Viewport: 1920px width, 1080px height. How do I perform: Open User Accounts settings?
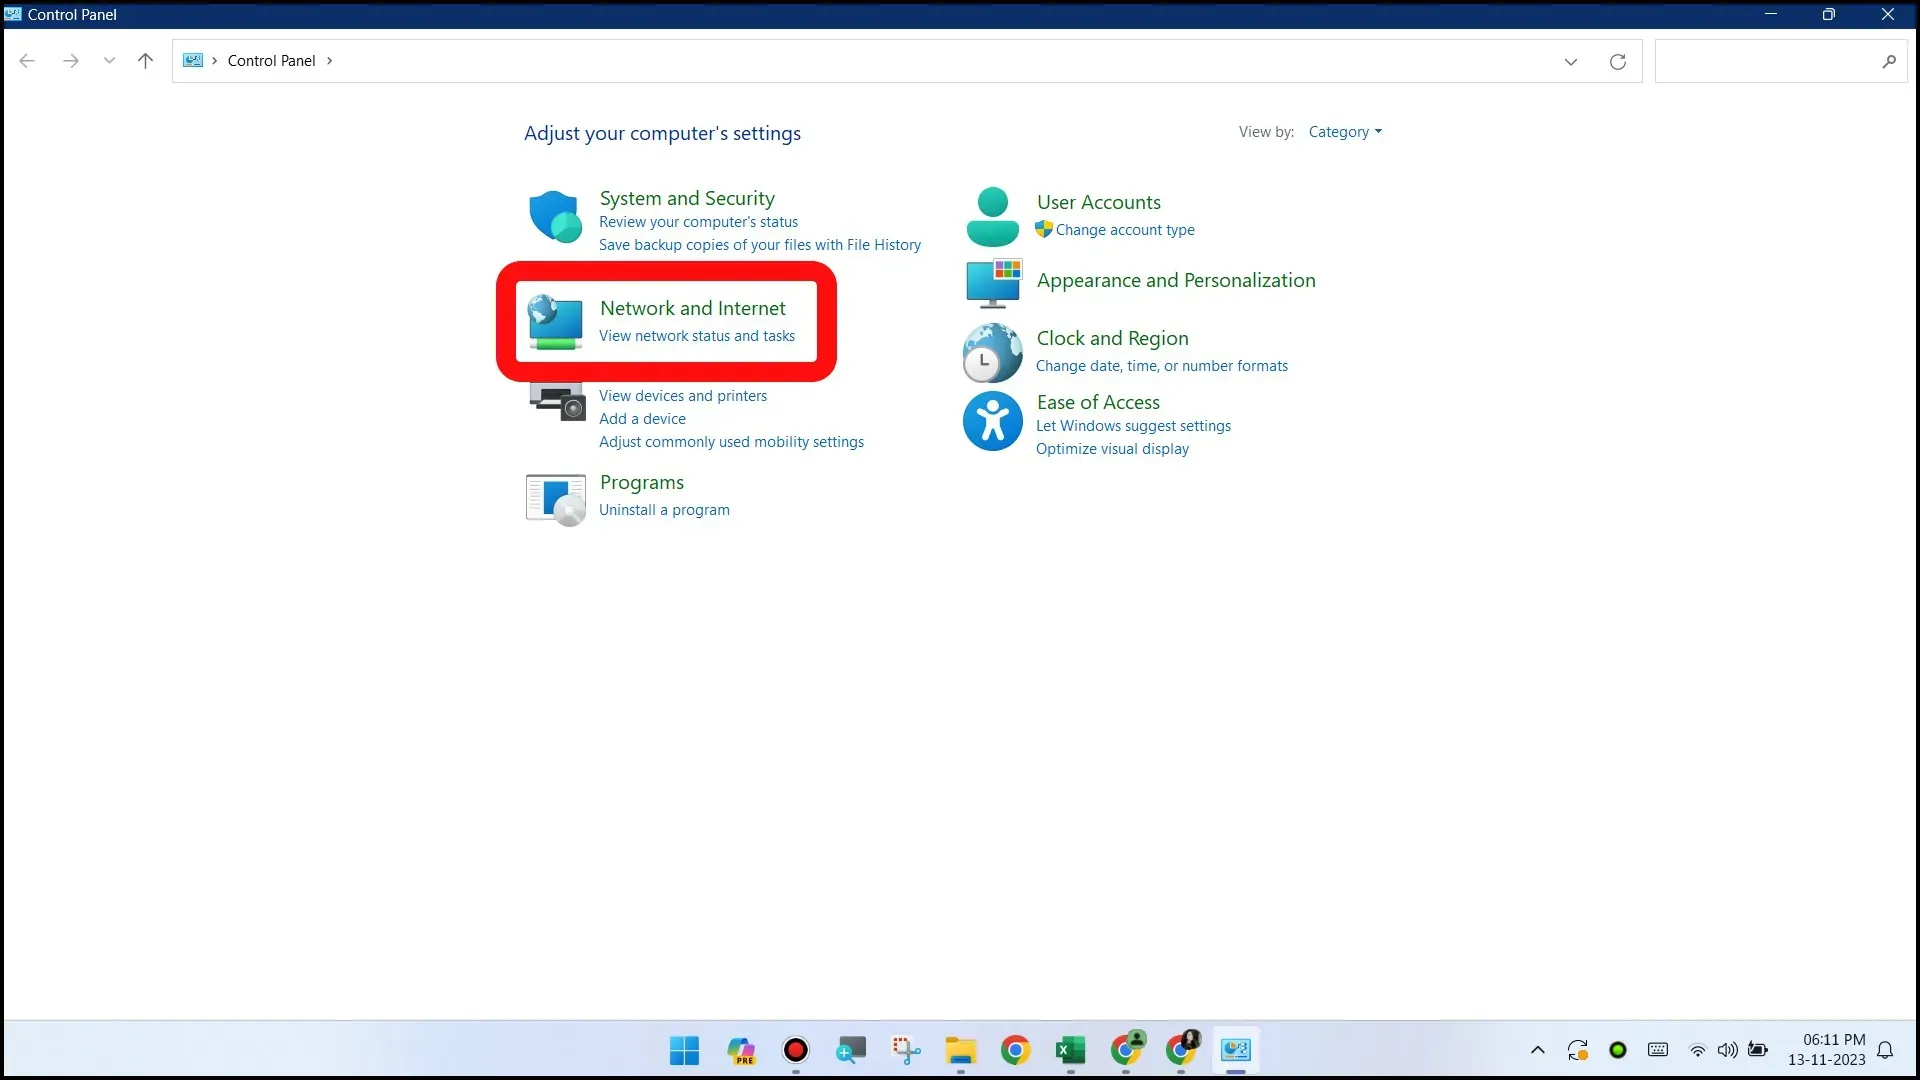[x=1100, y=202]
